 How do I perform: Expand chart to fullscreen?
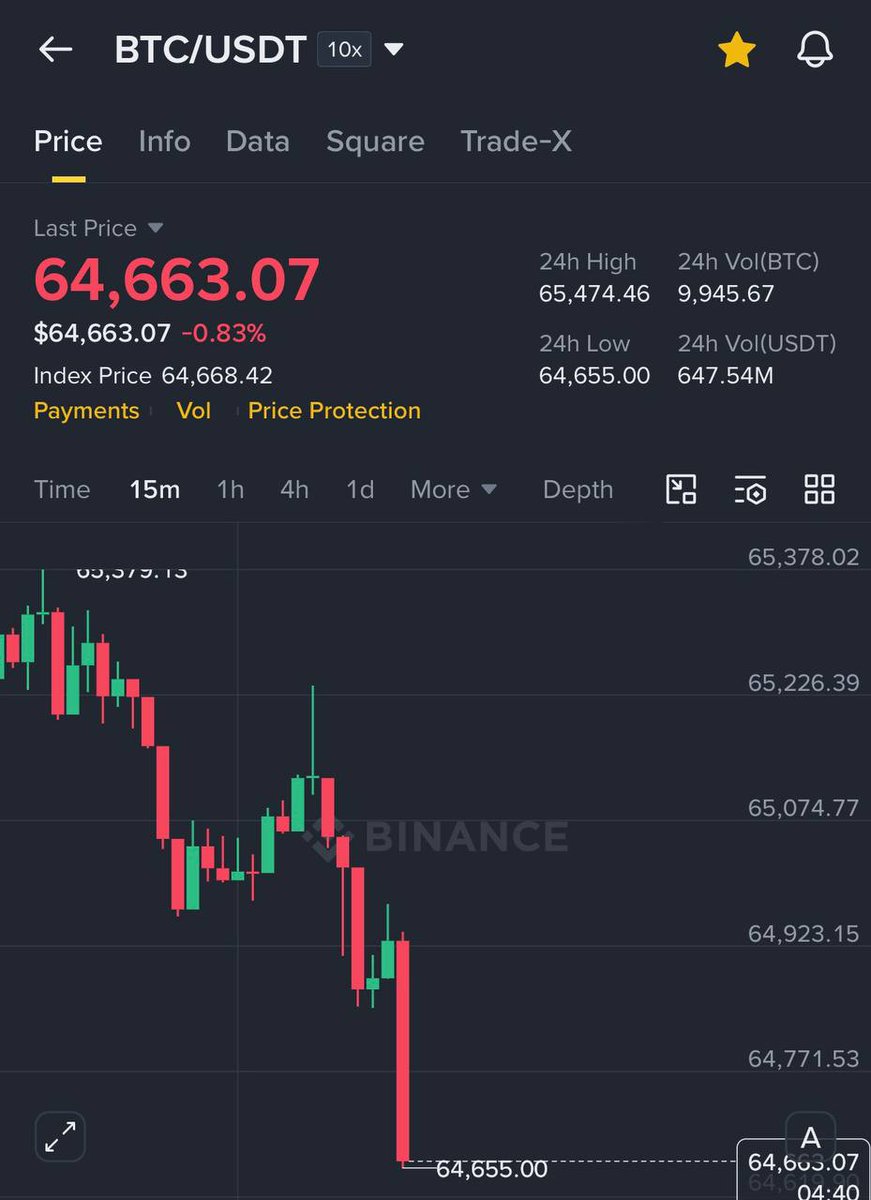click(60, 1137)
